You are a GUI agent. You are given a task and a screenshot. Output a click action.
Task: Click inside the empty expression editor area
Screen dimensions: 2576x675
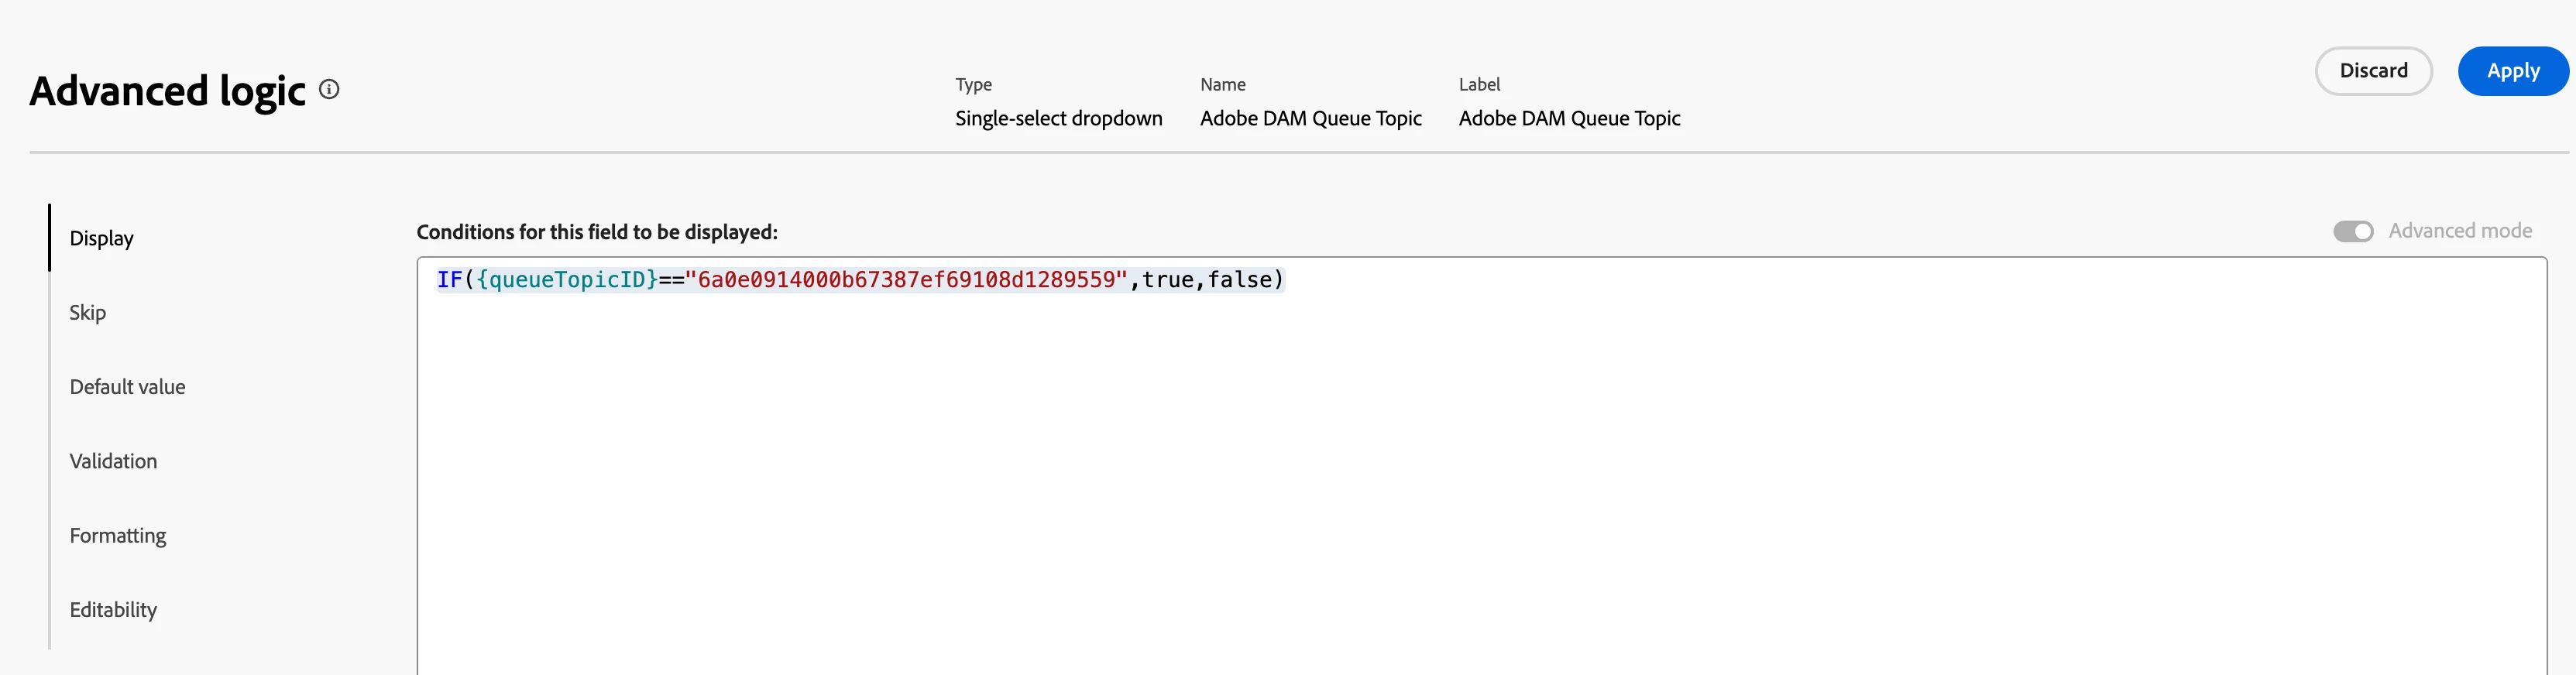coord(1481,480)
